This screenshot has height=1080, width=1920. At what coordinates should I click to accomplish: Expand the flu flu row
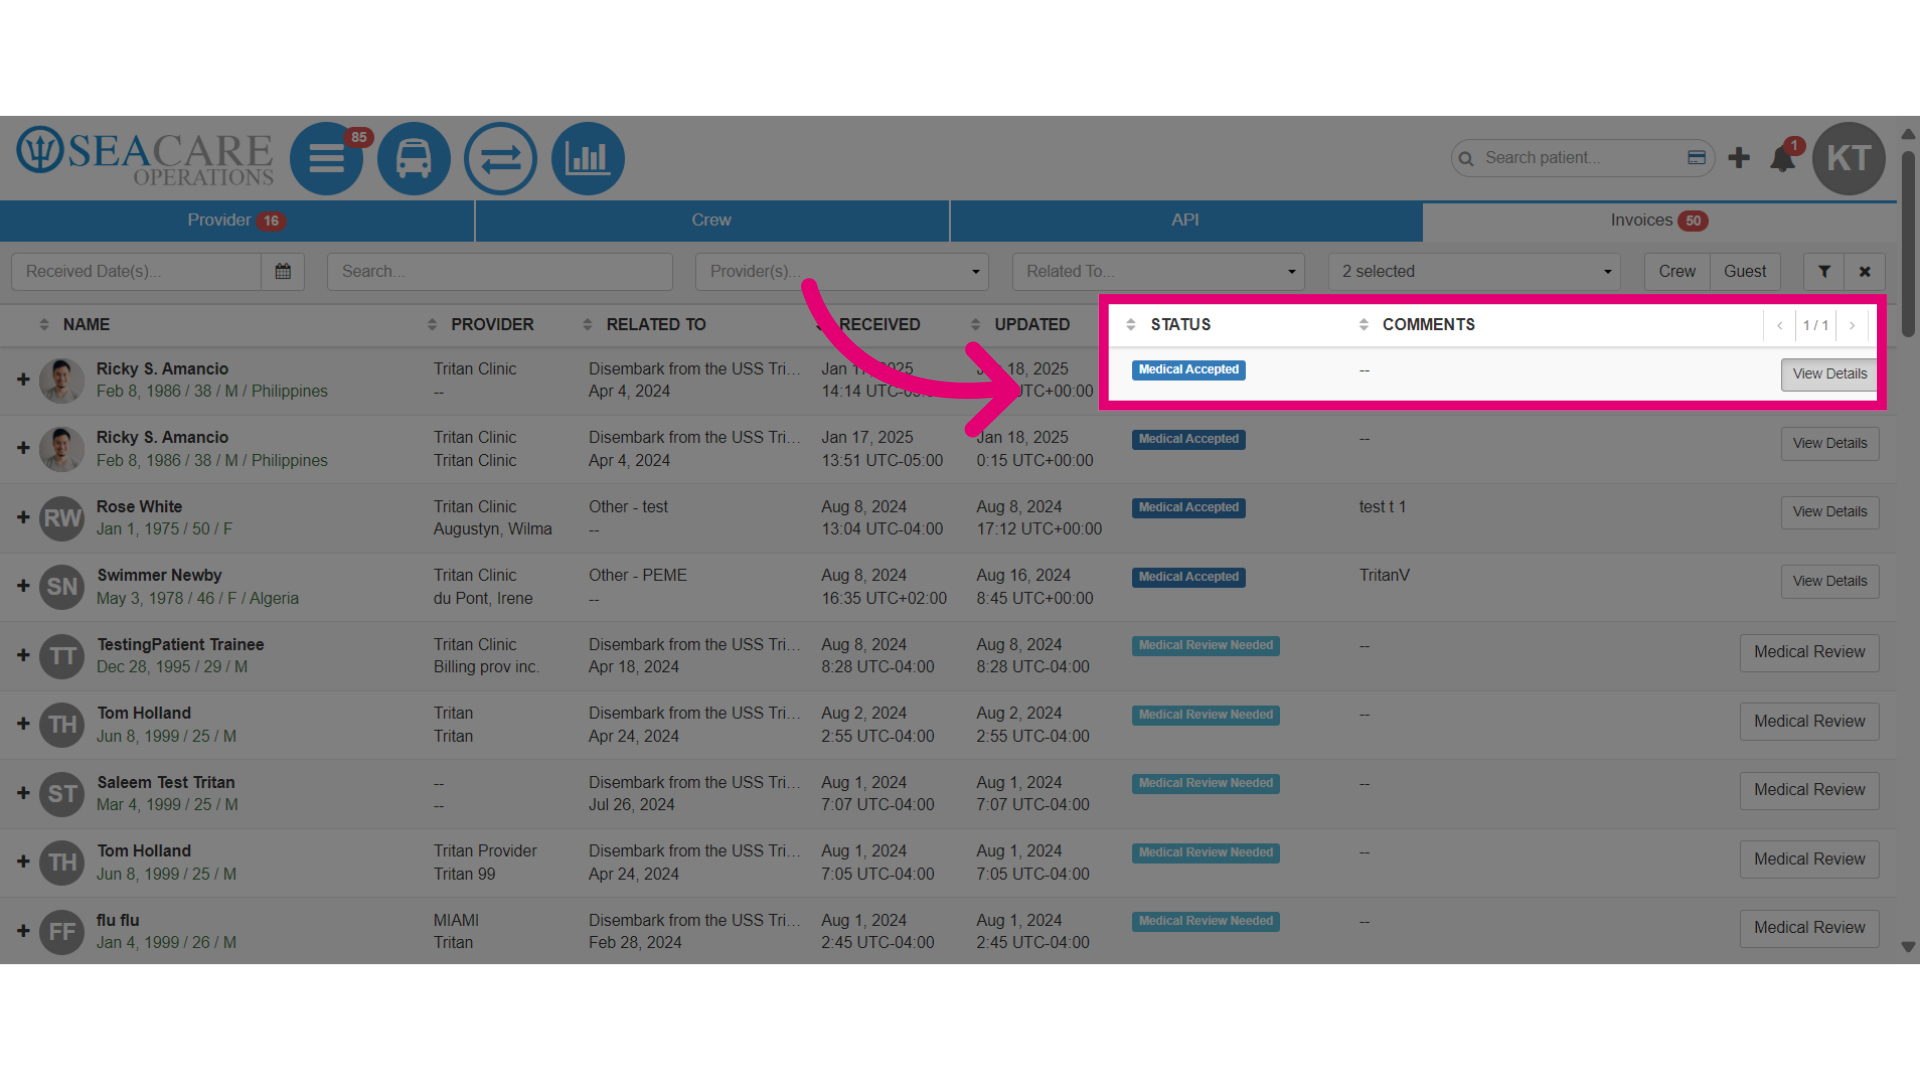click(23, 931)
